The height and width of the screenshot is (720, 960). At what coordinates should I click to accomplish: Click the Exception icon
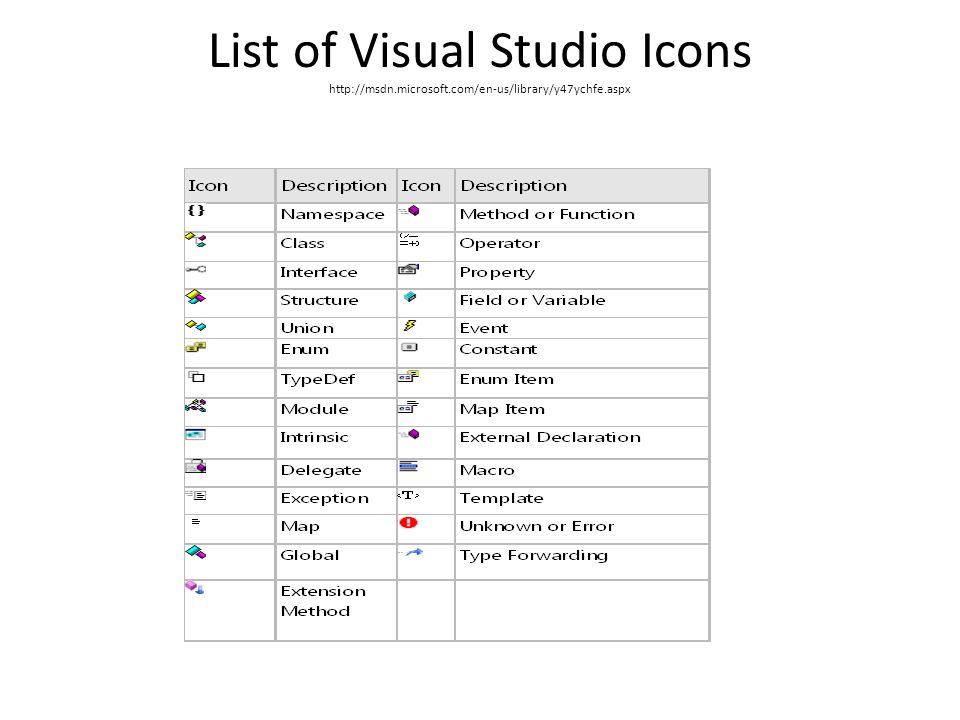click(196, 495)
